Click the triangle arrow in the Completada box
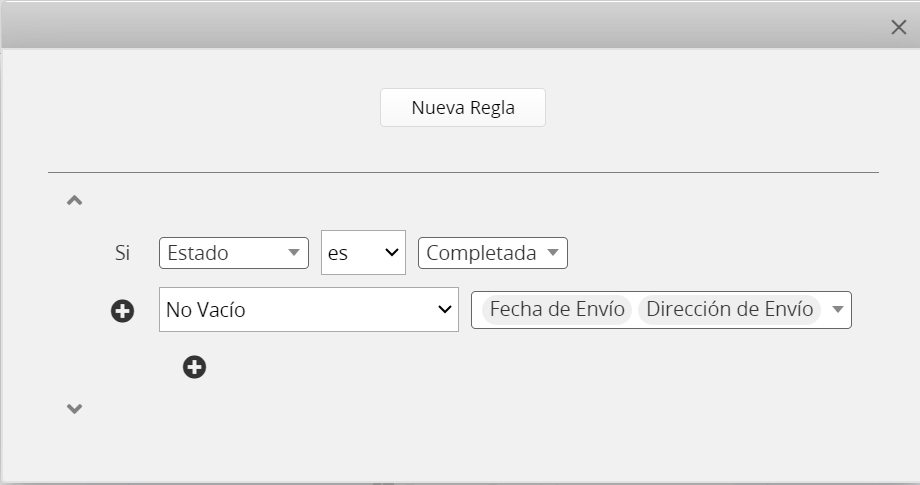The image size is (920, 485). [553, 253]
